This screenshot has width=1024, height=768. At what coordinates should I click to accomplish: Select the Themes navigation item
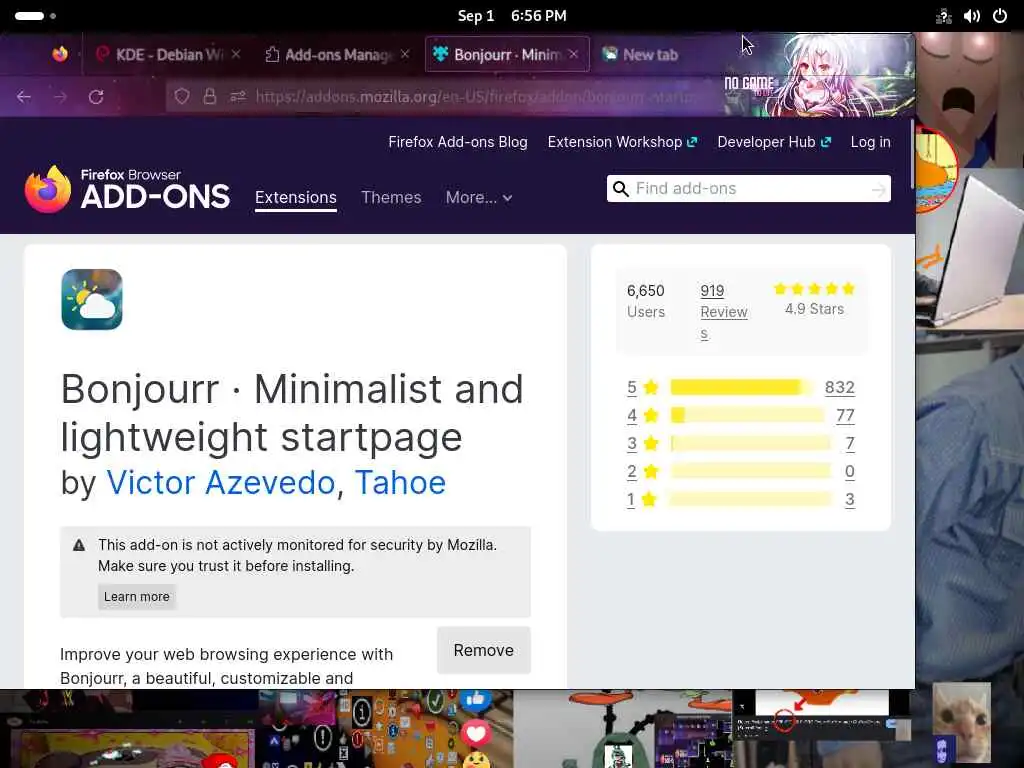(x=391, y=197)
